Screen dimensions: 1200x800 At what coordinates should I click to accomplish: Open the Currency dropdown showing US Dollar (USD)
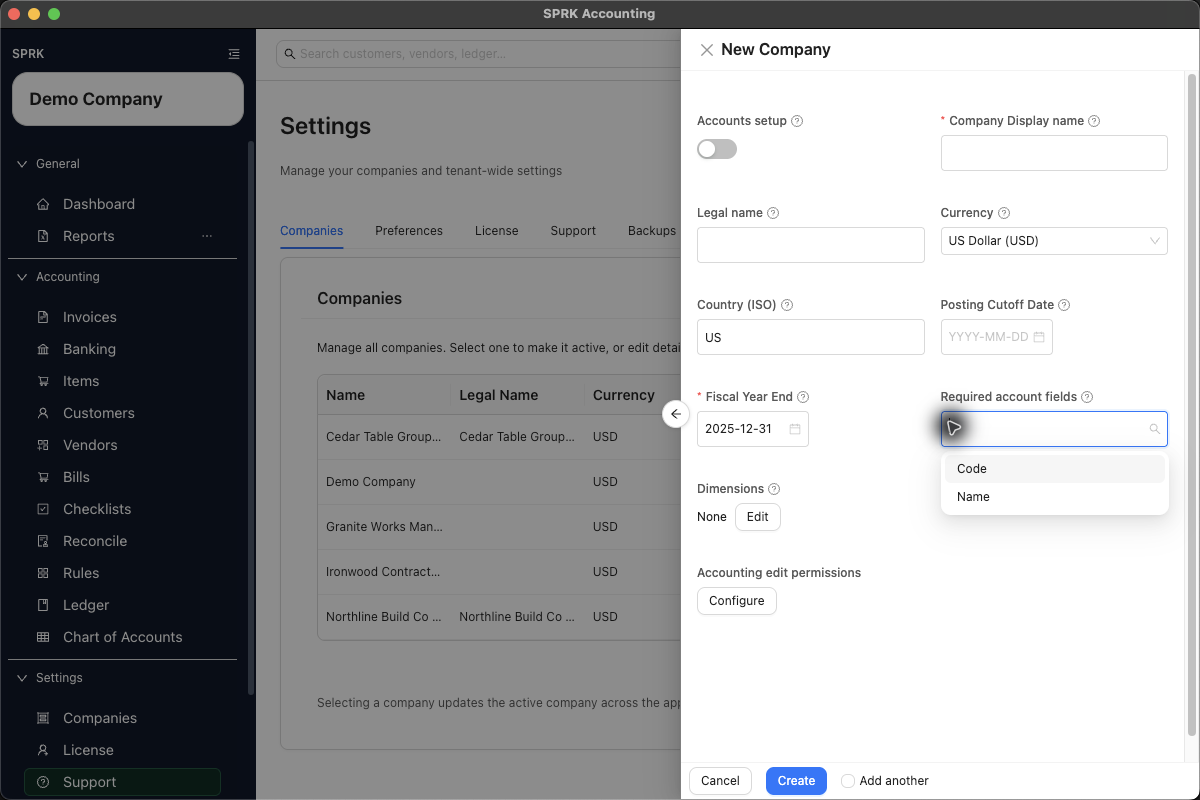[x=1054, y=241]
